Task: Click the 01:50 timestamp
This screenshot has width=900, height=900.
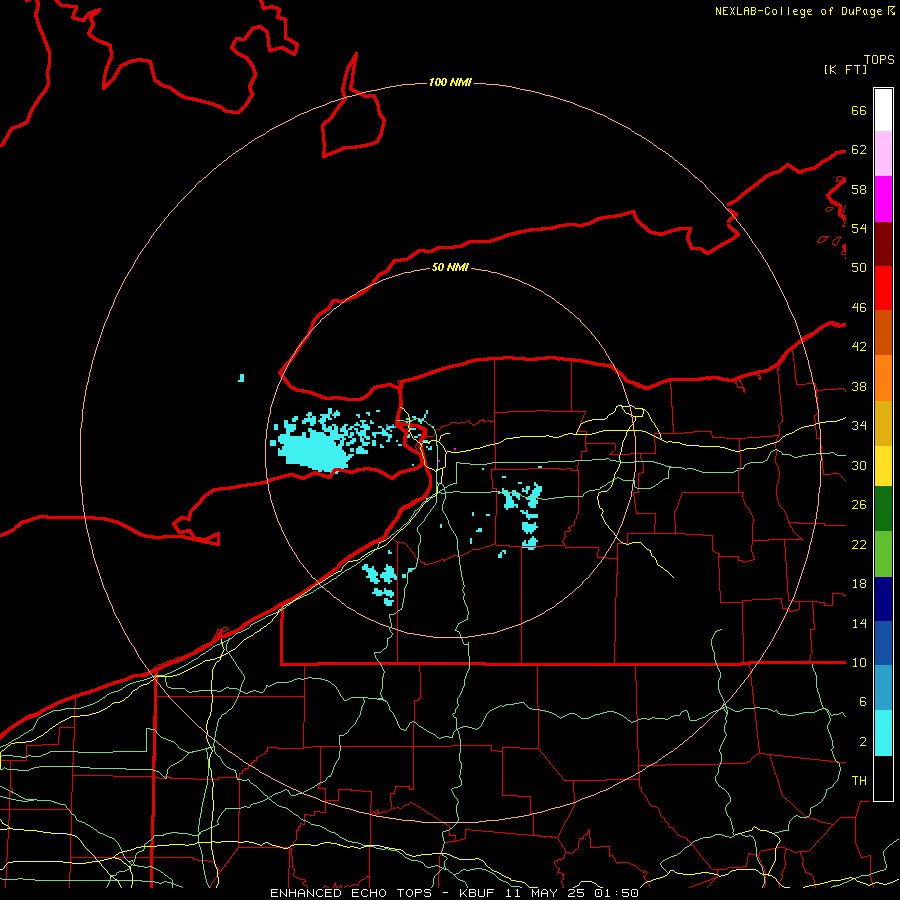Action: (x=616, y=893)
